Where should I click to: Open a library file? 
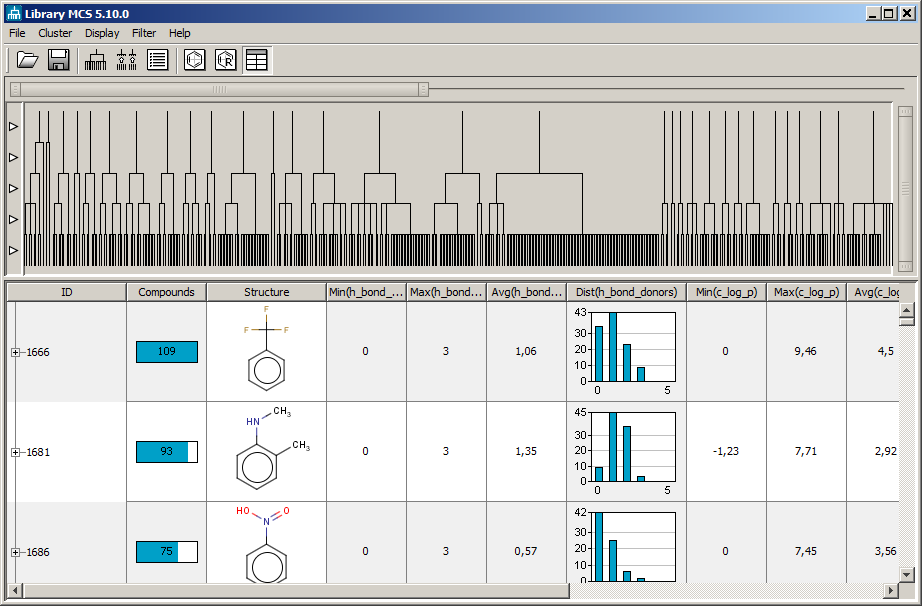pos(27,59)
